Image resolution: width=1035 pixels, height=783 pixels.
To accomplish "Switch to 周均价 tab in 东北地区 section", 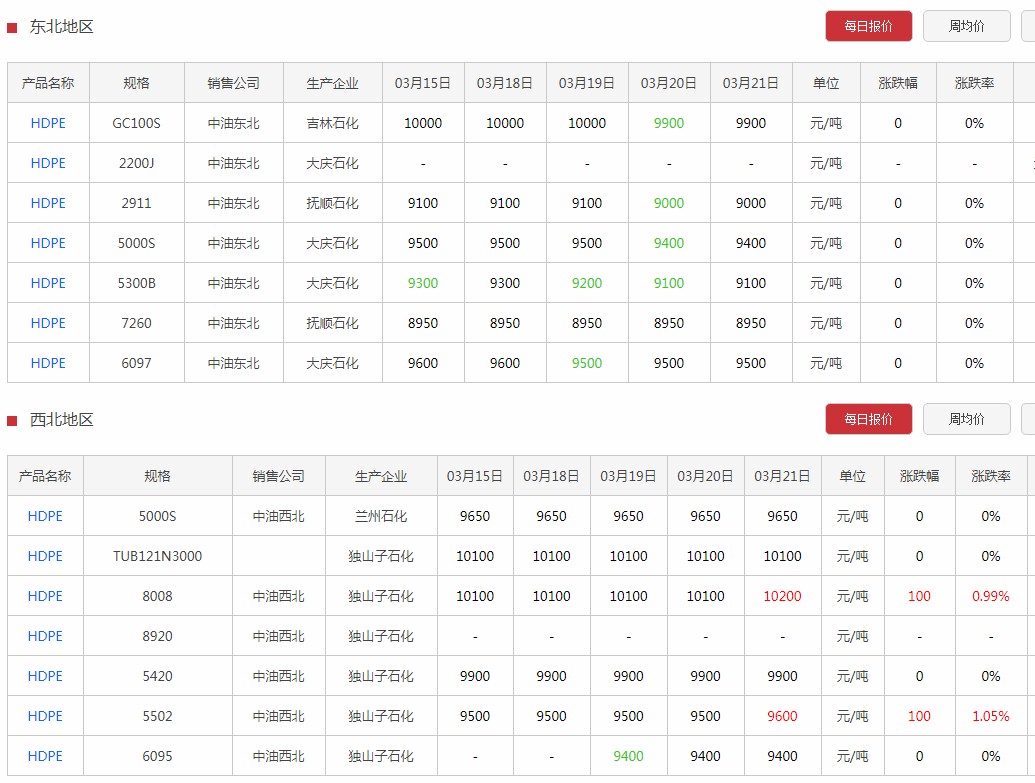I will click(966, 27).
